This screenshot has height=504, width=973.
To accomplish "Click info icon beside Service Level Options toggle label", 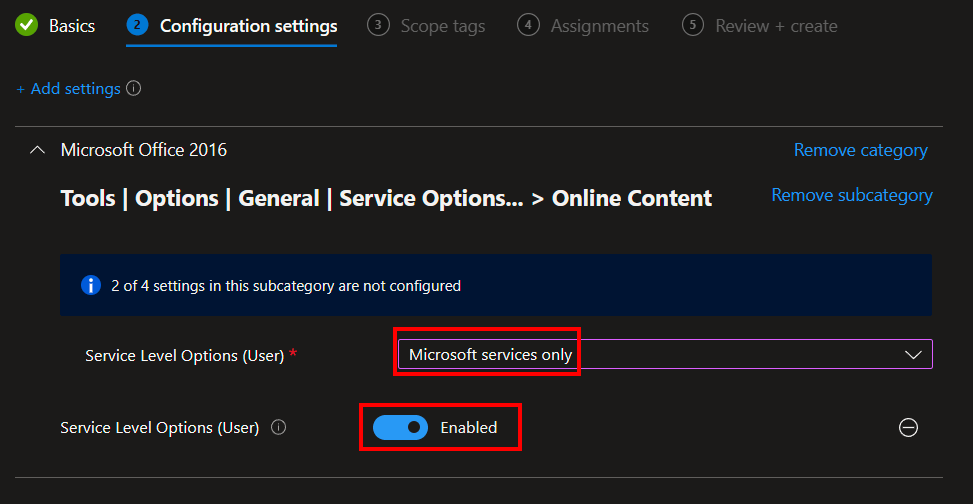I will [279, 428].
